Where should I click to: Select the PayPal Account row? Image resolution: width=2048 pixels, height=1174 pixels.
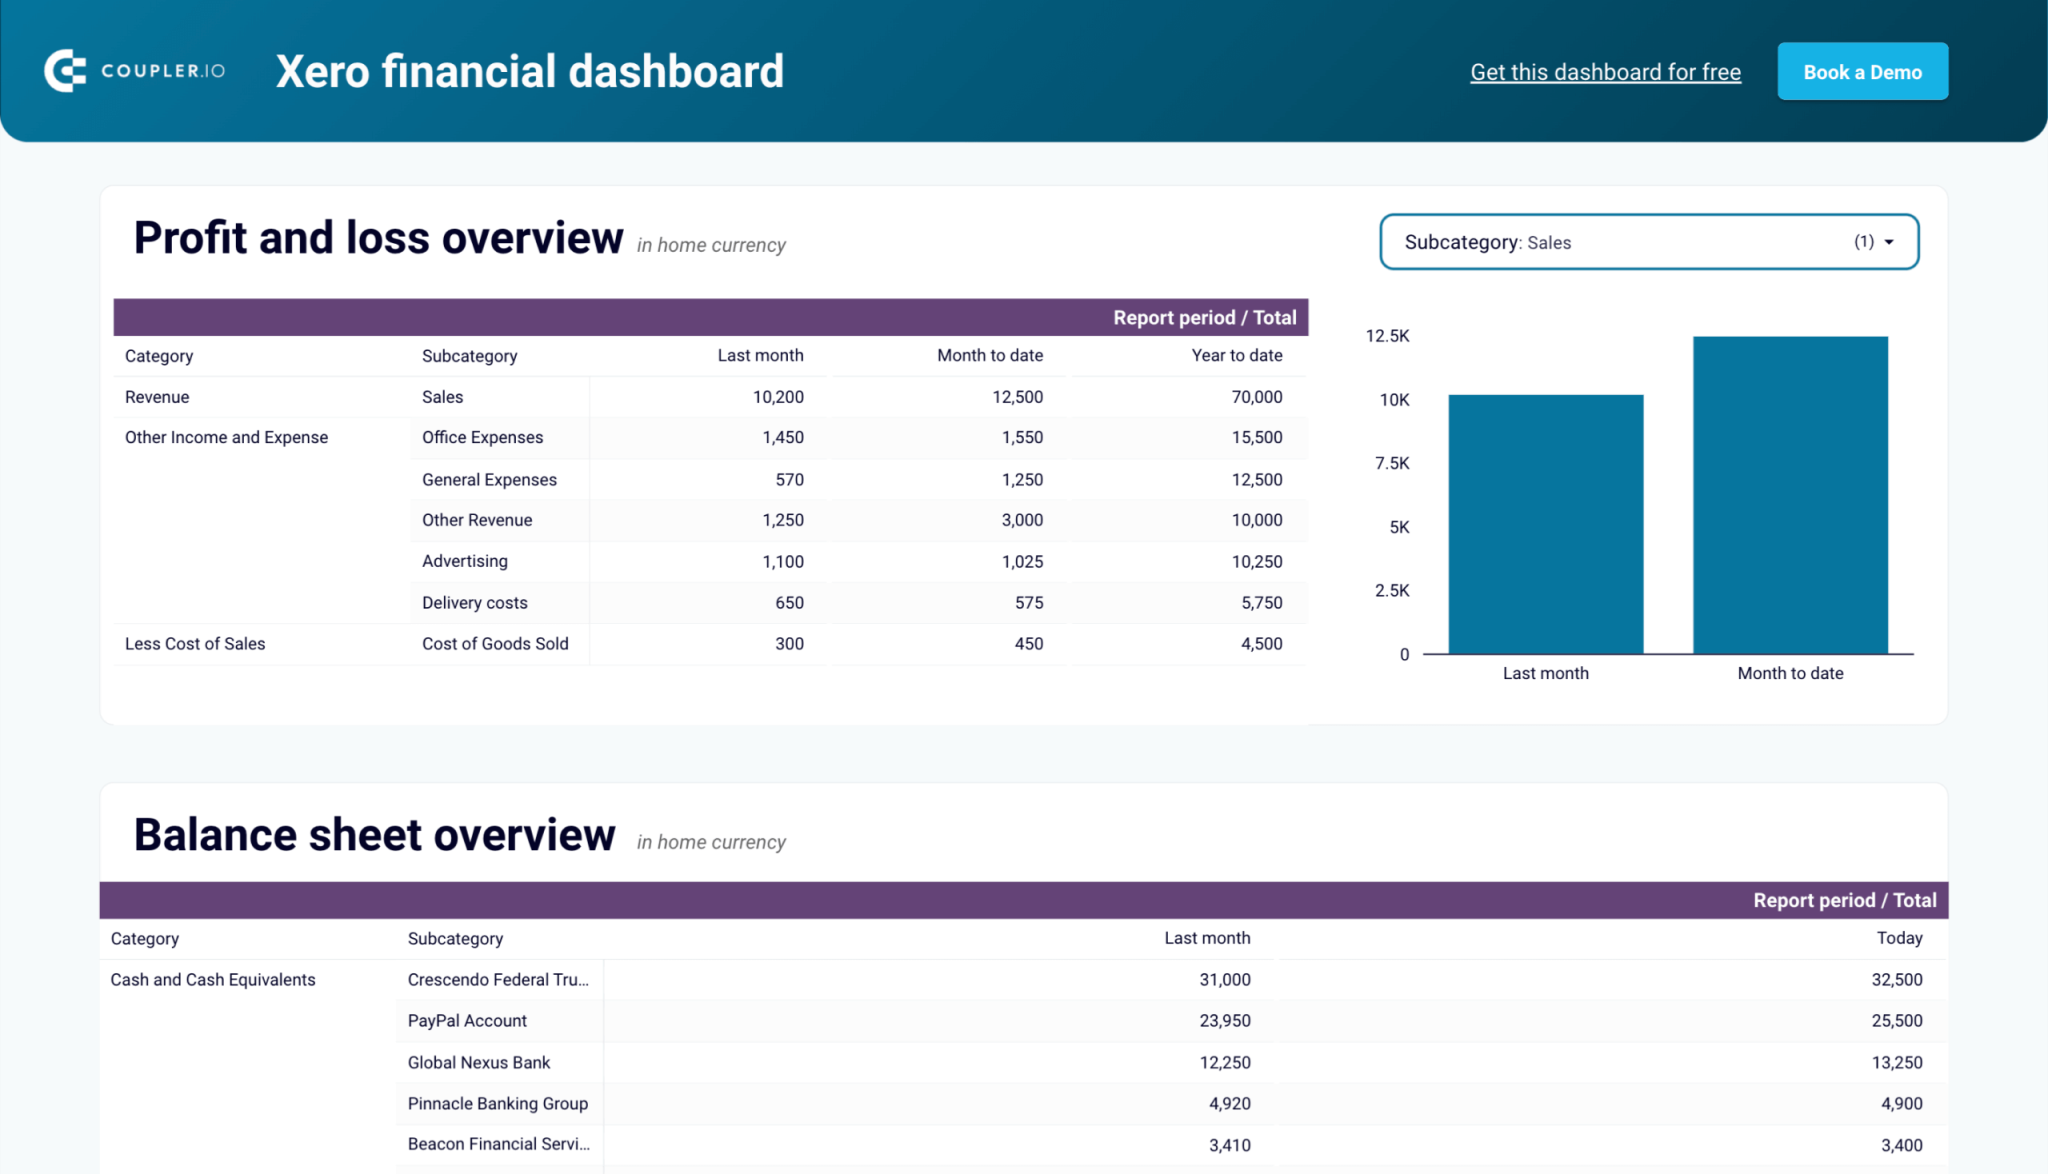point(466,1020)
